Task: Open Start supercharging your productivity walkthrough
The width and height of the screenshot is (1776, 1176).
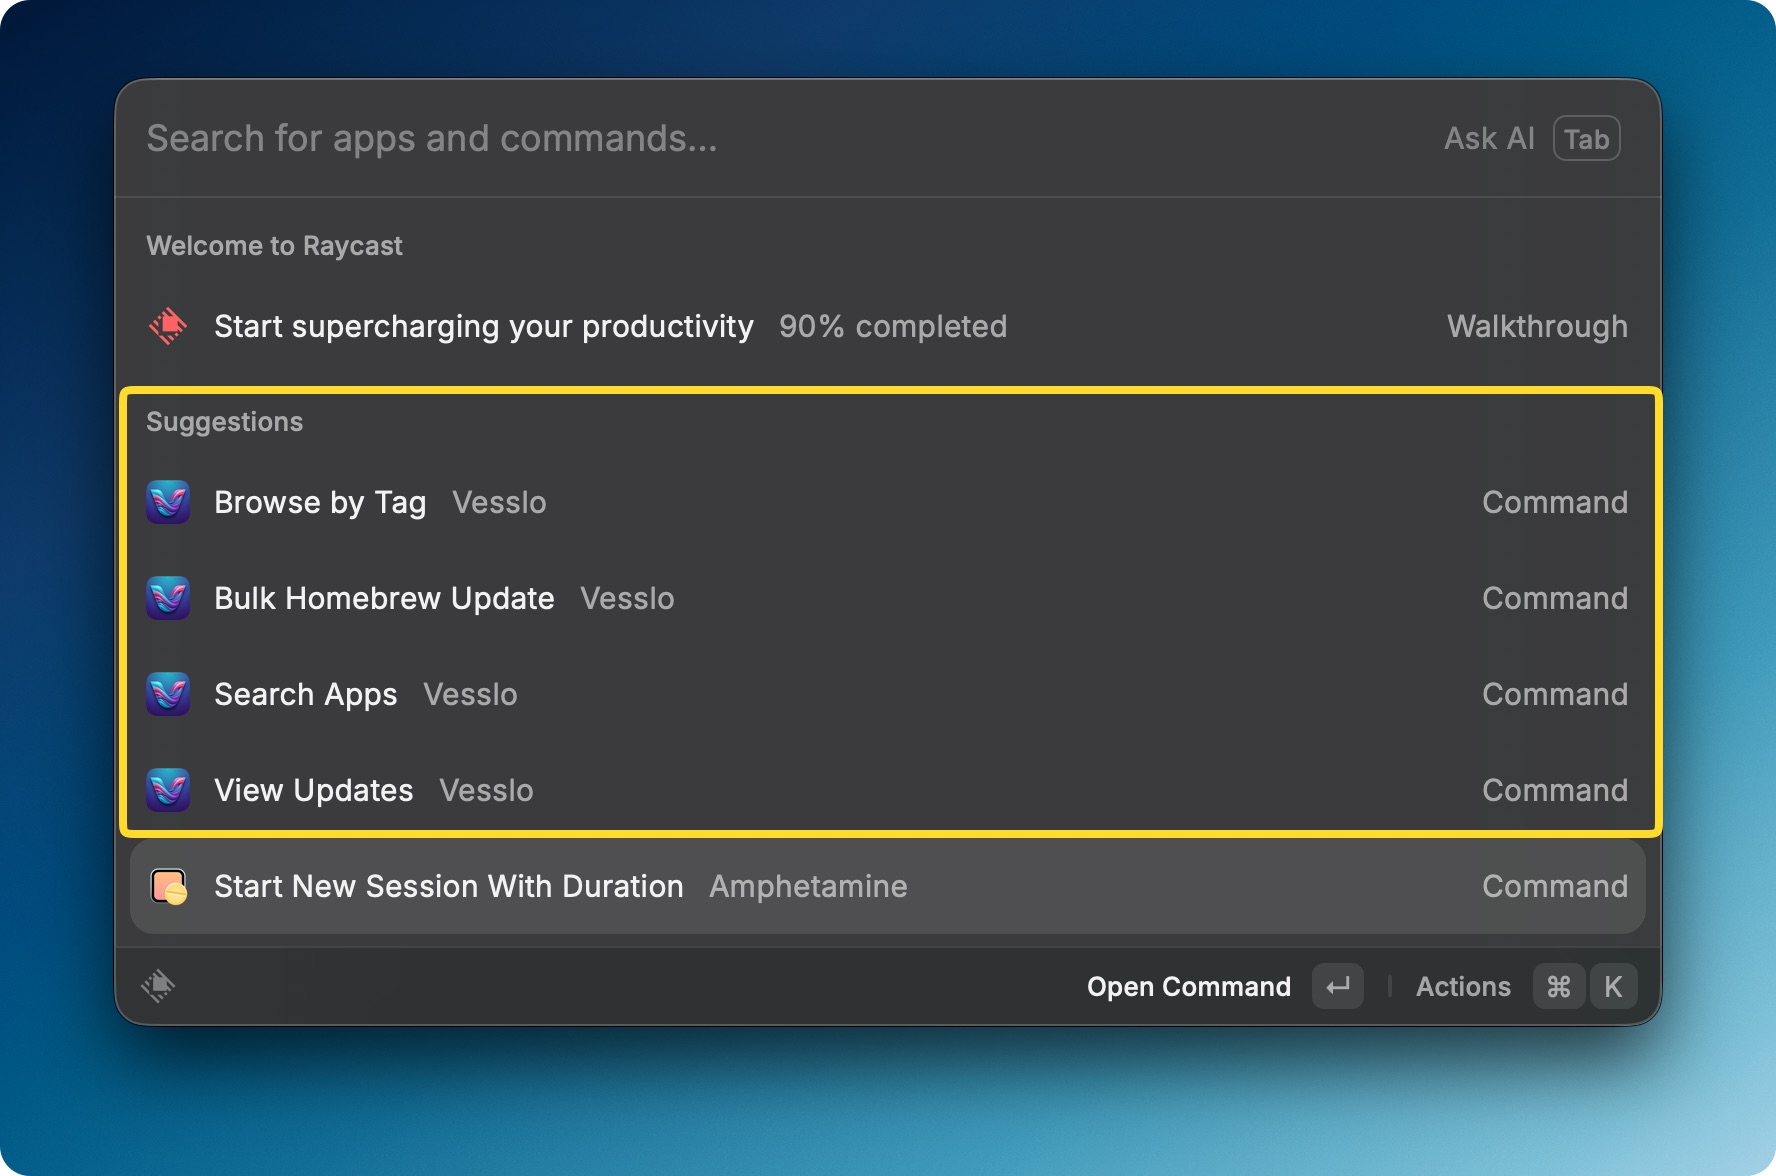Action: [888, 326]
